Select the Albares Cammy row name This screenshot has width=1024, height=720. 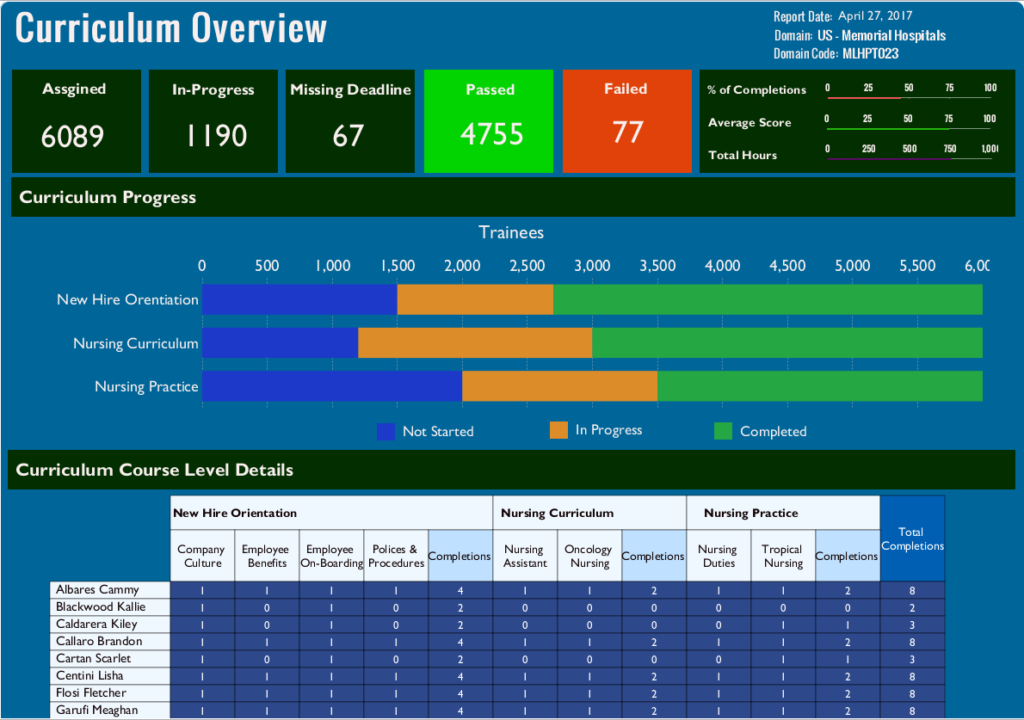110,590
